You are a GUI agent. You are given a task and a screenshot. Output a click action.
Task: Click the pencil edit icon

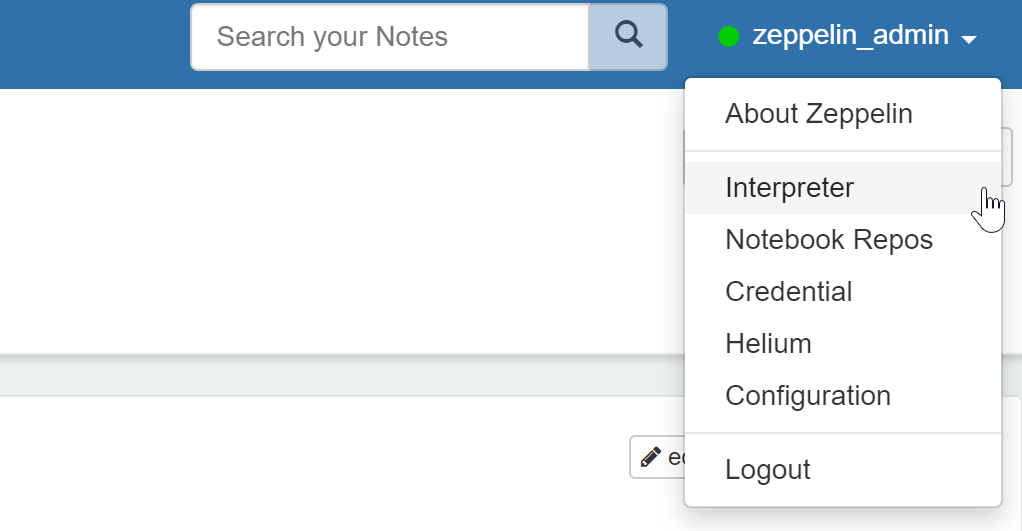650,457
